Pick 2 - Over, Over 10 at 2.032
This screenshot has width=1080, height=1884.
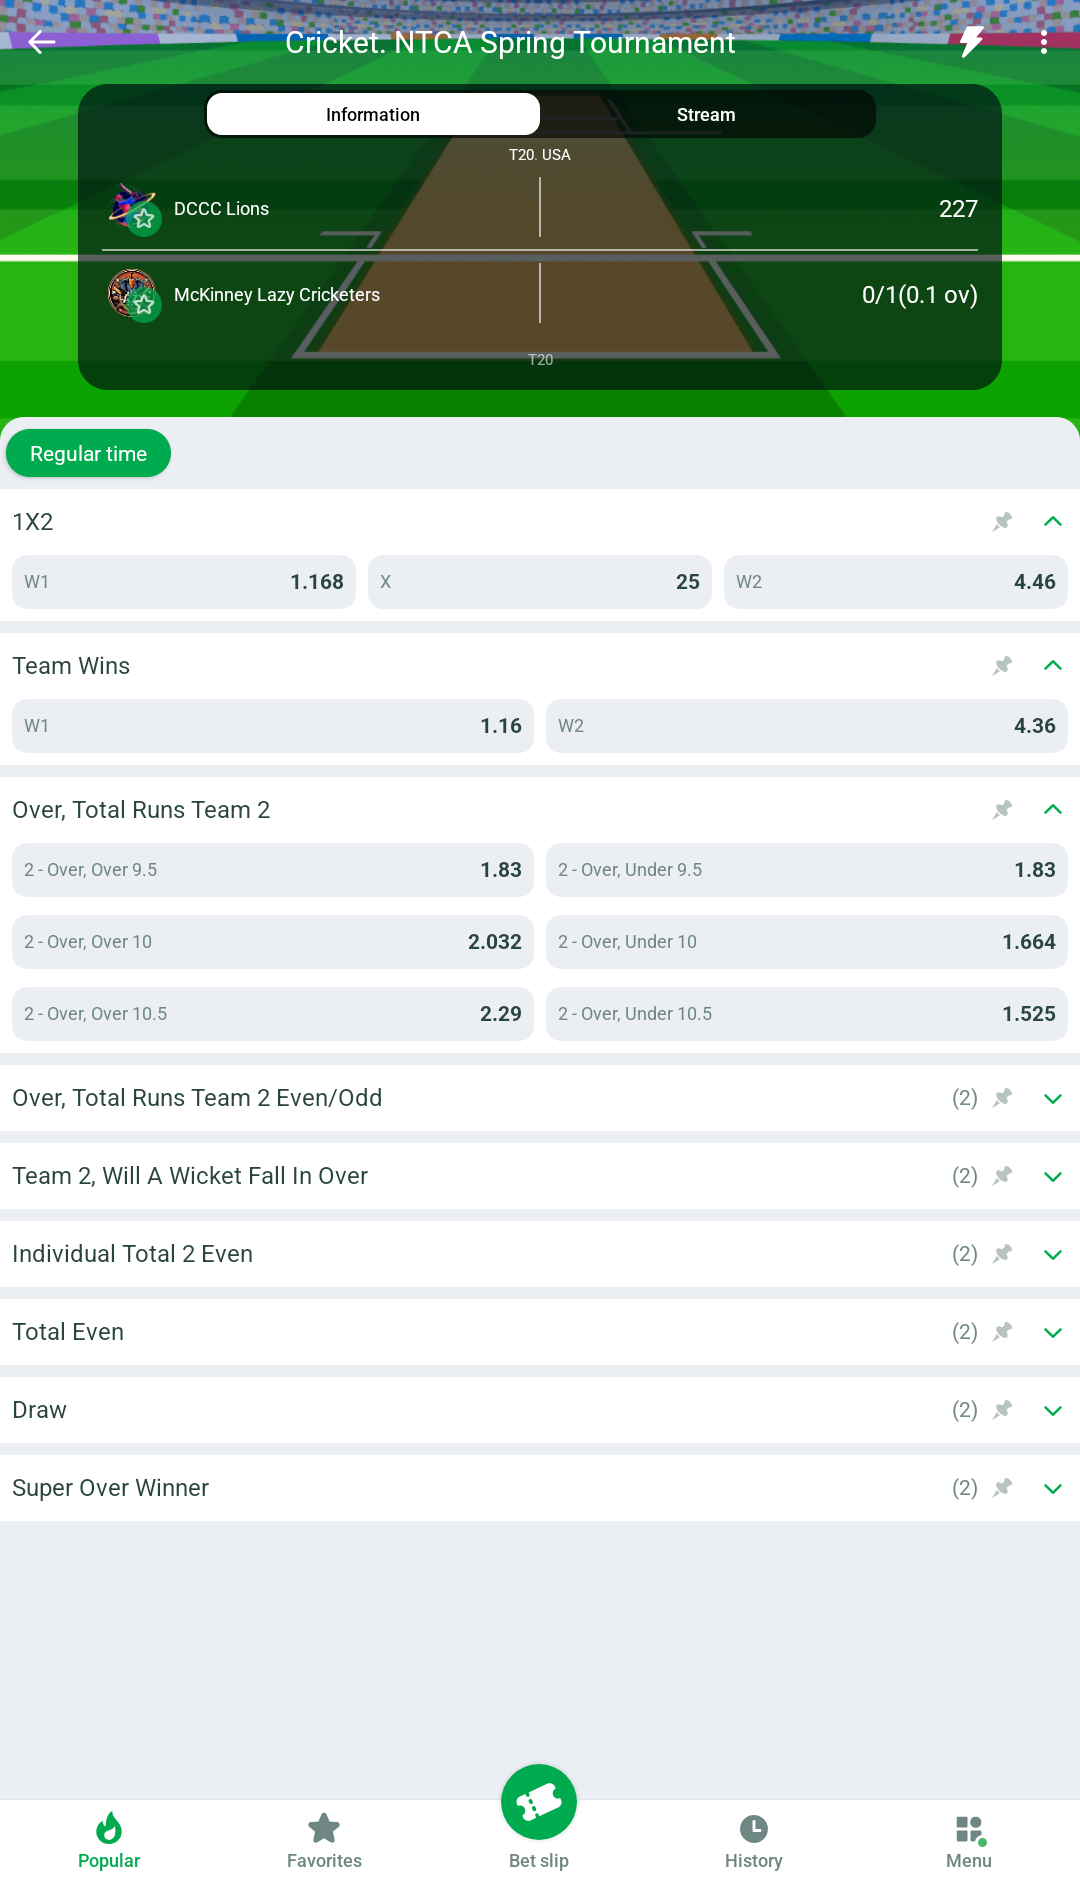pos(272,942)
